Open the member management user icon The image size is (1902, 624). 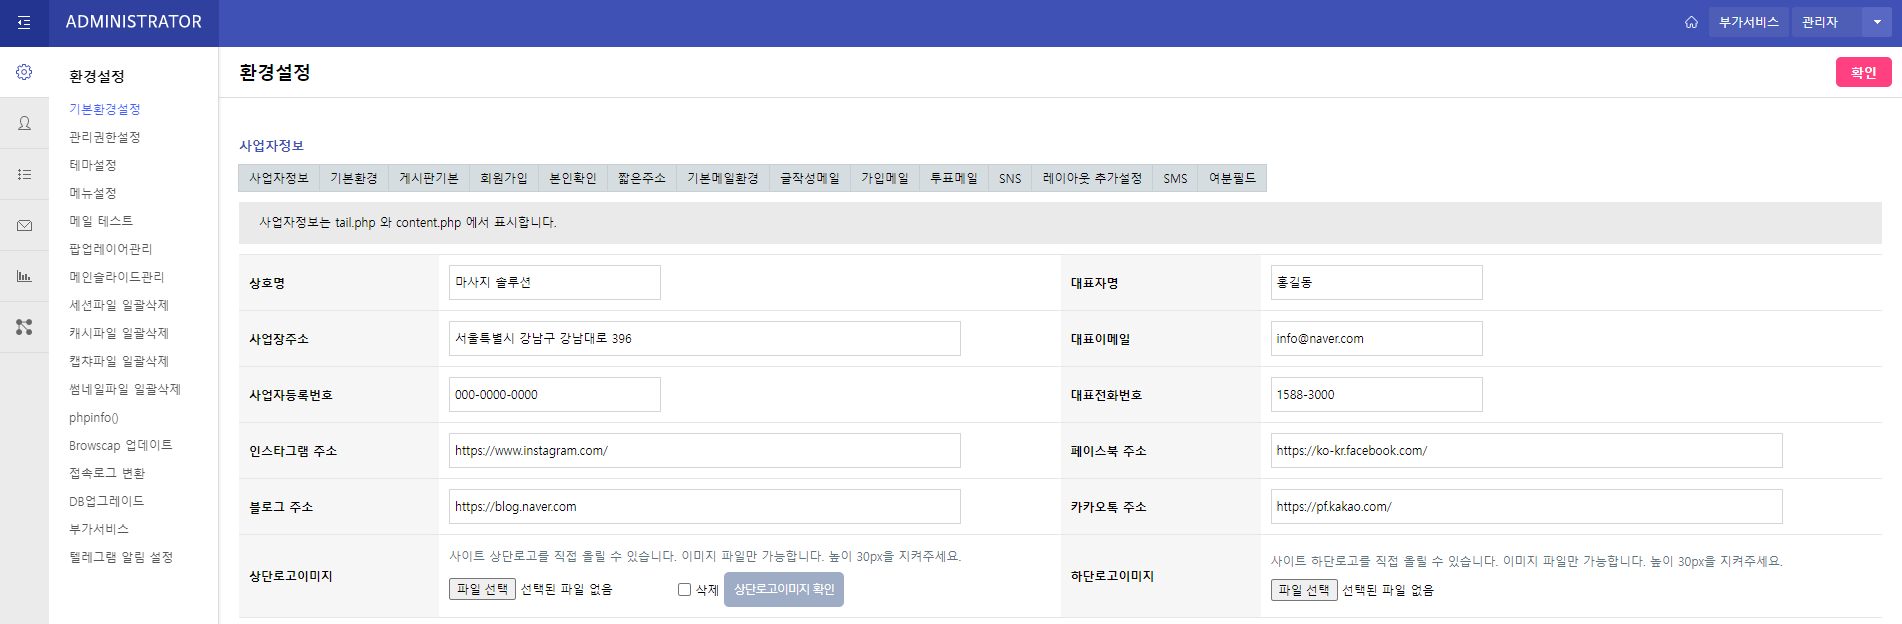(24, 123)
